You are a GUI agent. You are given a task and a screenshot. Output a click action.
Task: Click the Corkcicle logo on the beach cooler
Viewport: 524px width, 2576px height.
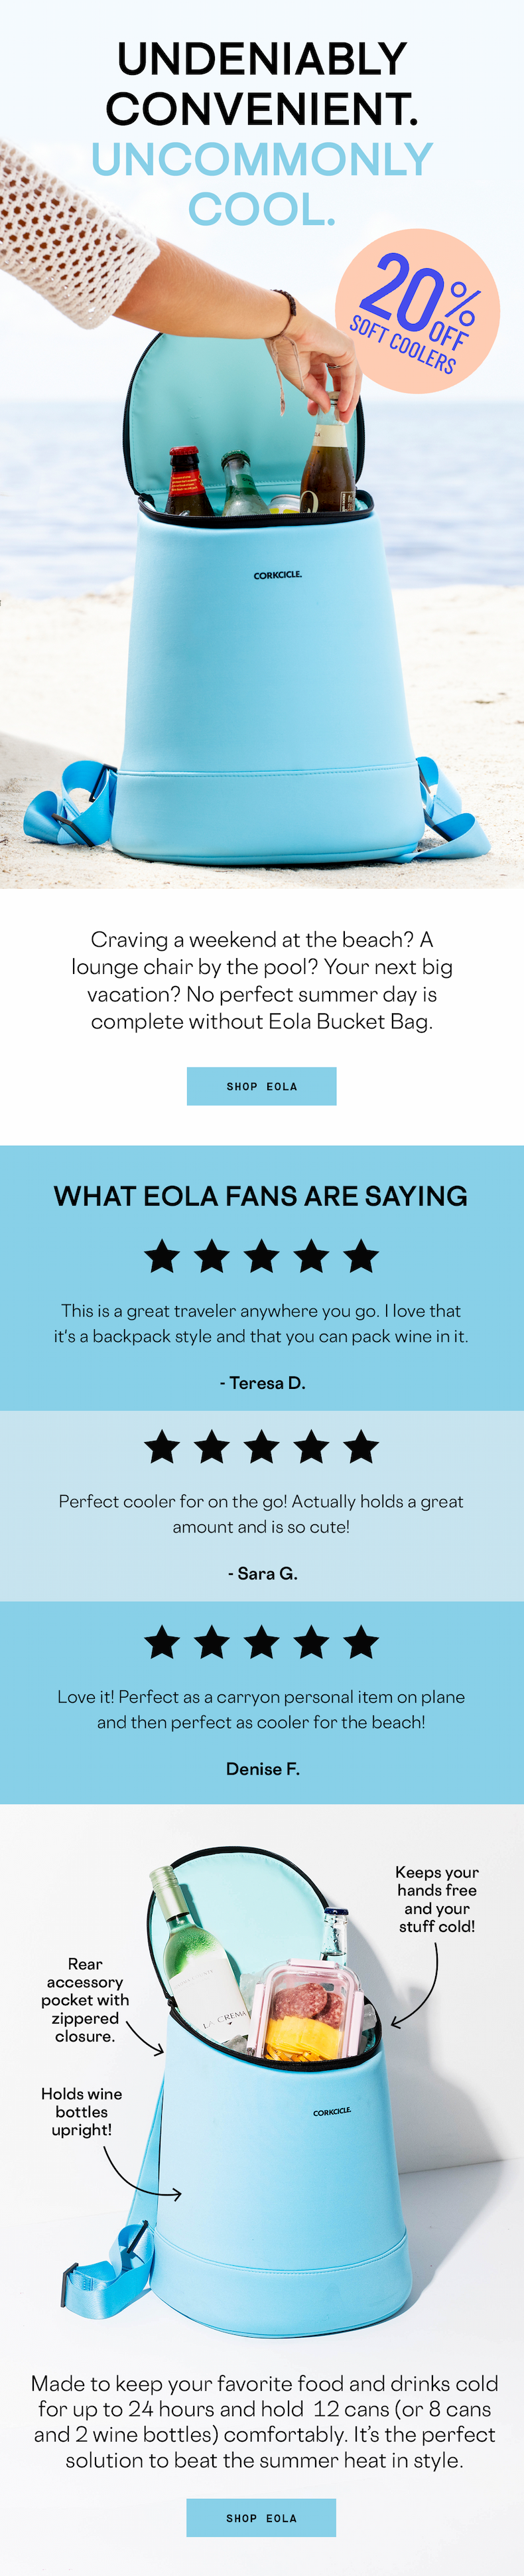tap(277, 575)
